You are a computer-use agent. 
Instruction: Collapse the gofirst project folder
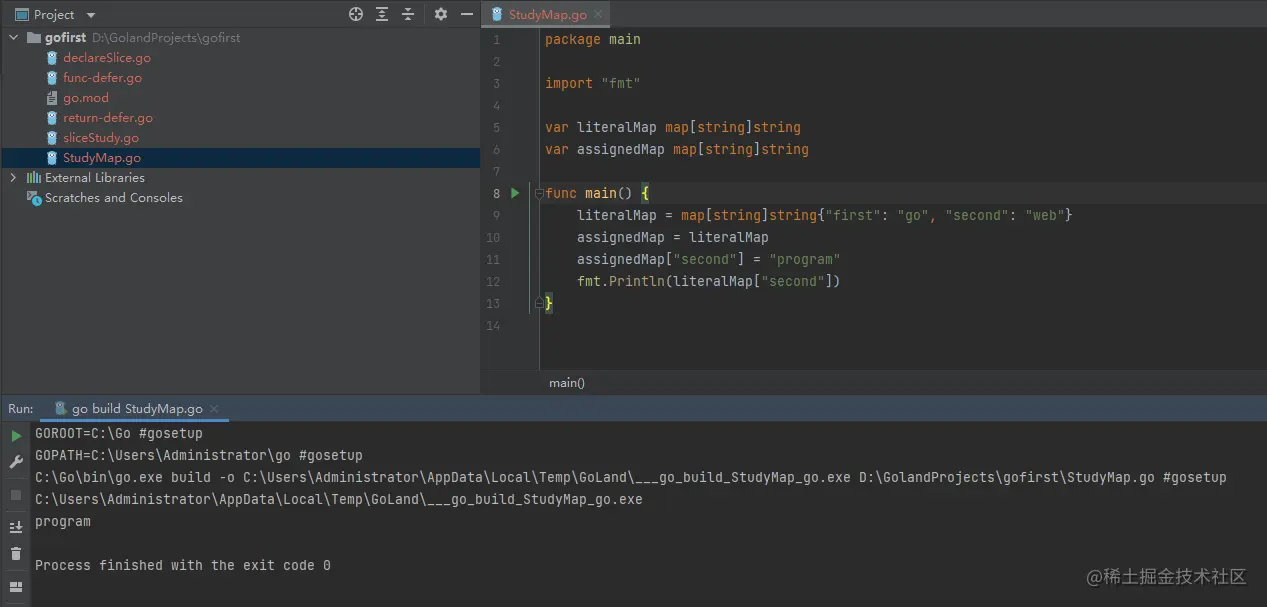(x=14, y=38)
